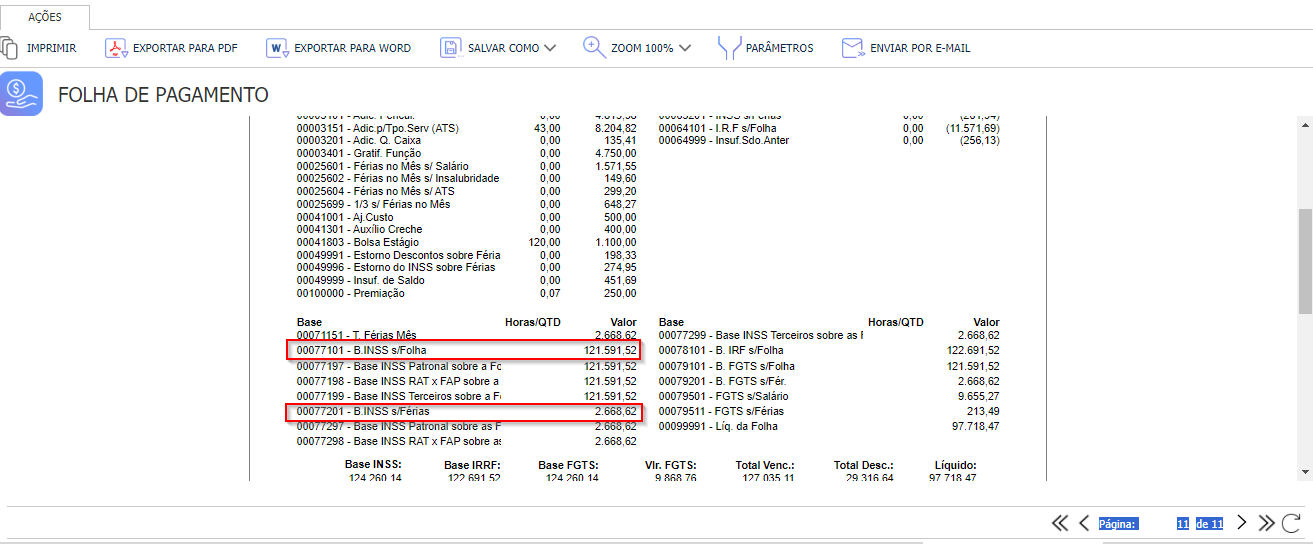Screen dimensions: 1313x544
Task: Click row 00064999 - Insuf.Sdo.Anter
Action: click(x=829, y=141)
